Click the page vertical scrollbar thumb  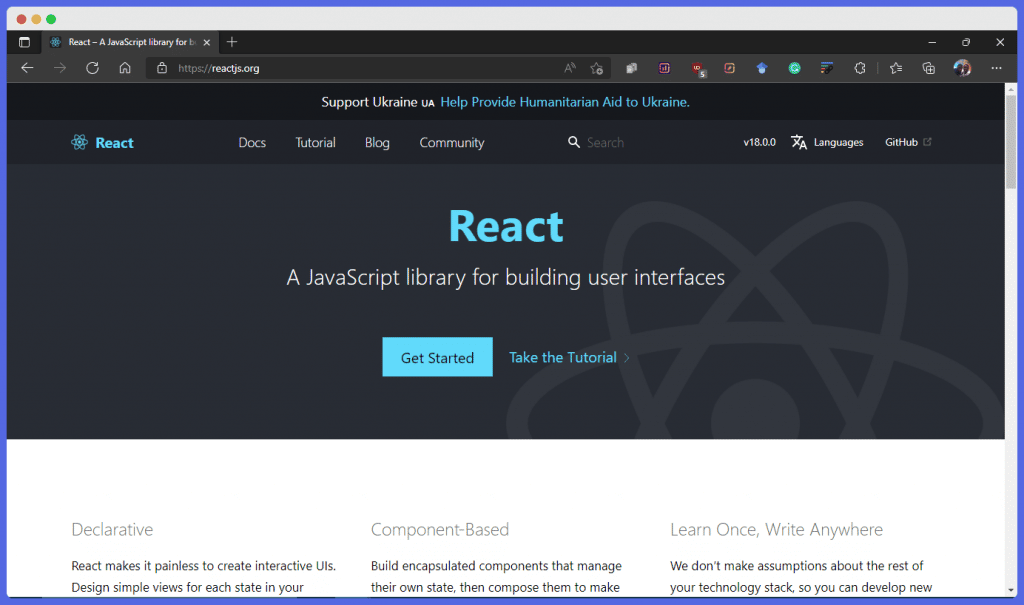tap(1011, 141)
